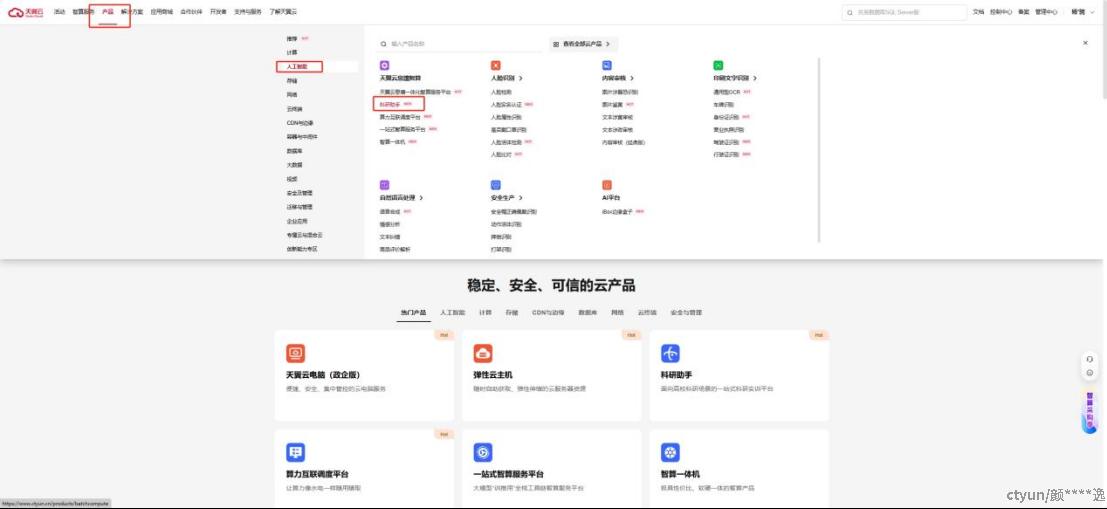Open the 应用商城 top navigation item
Viewport: 1107px width, 509px height.
click(161, 12)
